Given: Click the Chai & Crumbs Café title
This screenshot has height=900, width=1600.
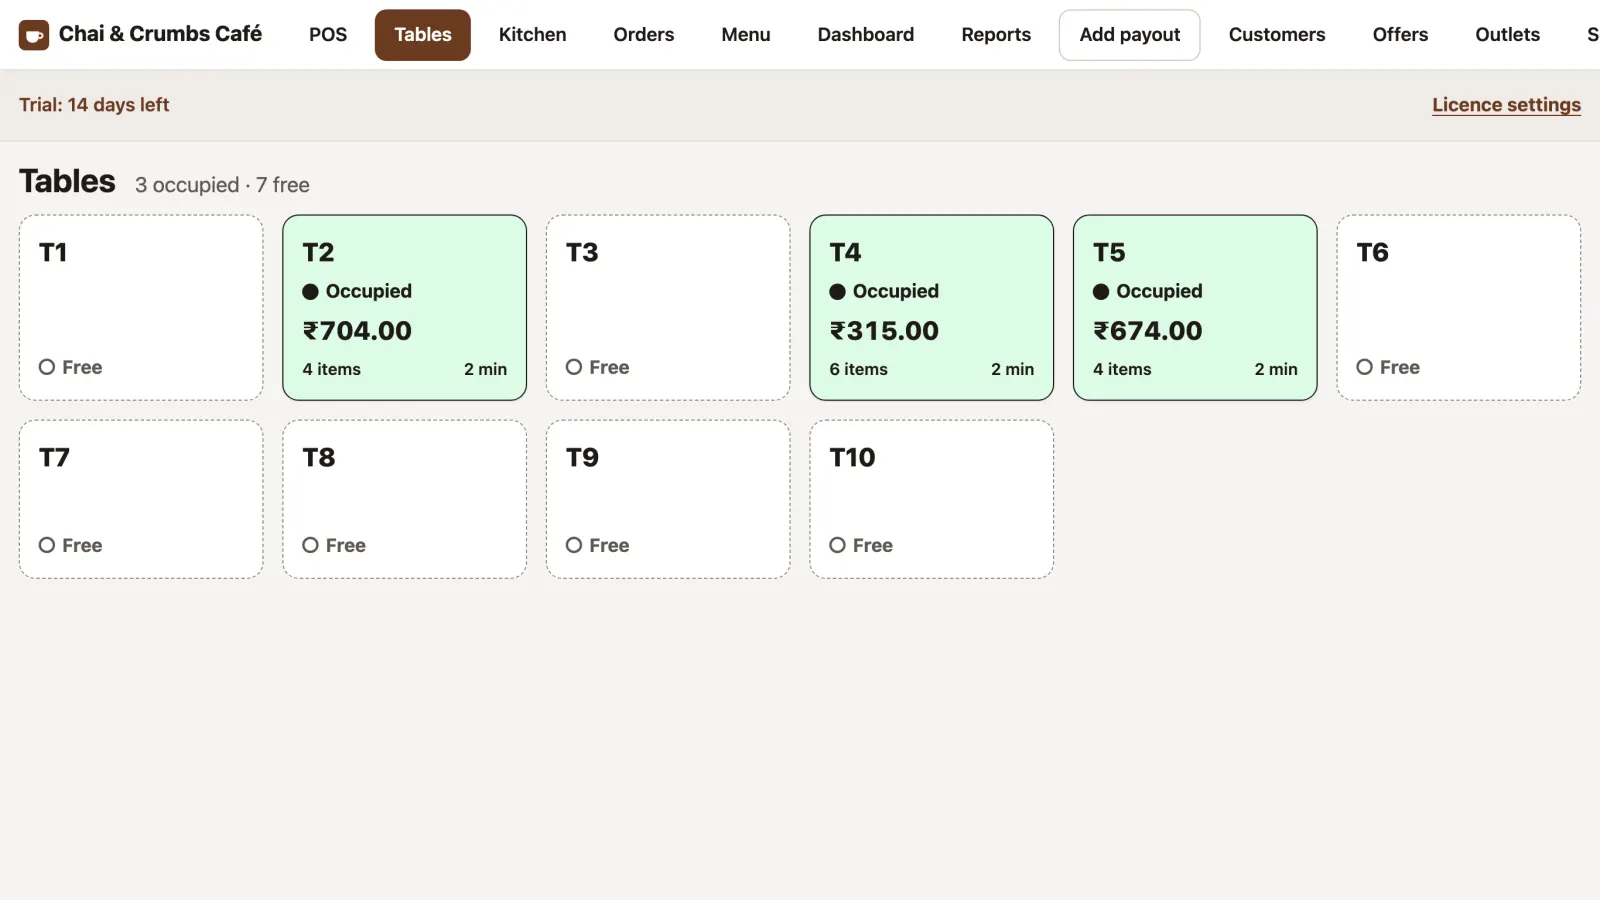Looking at the screenshot, I should tap(160, 34).
